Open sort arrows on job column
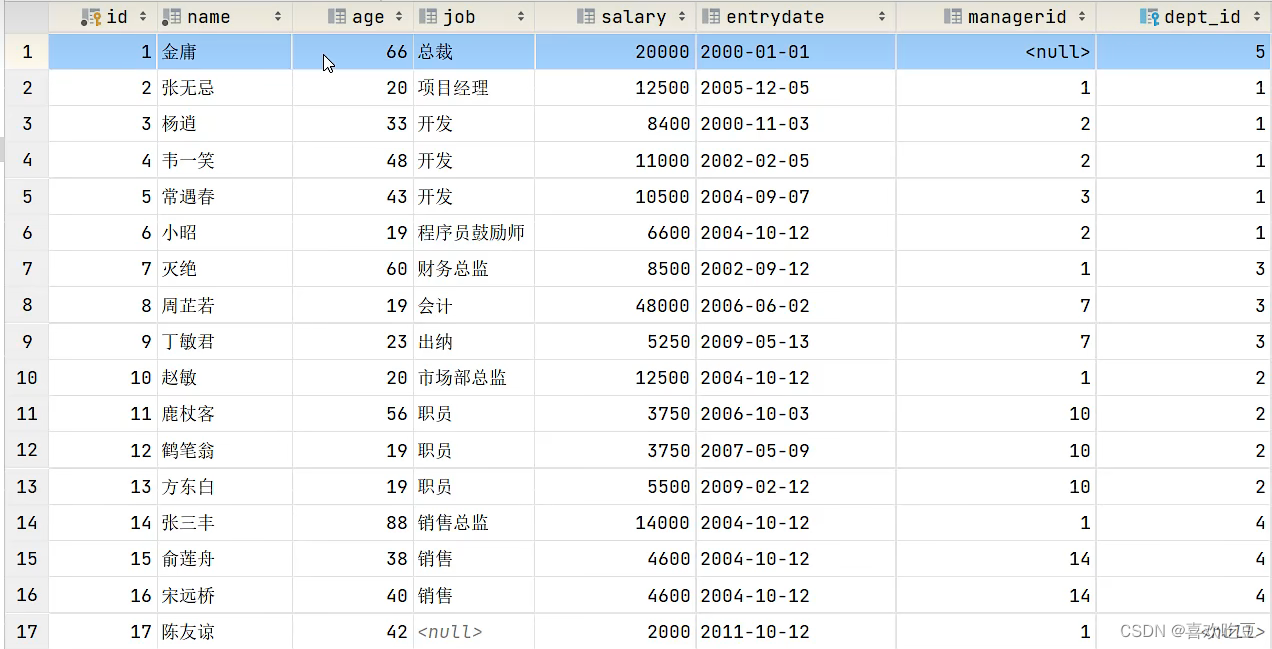This screenshot has width=1272, height=649. point(520,17)
